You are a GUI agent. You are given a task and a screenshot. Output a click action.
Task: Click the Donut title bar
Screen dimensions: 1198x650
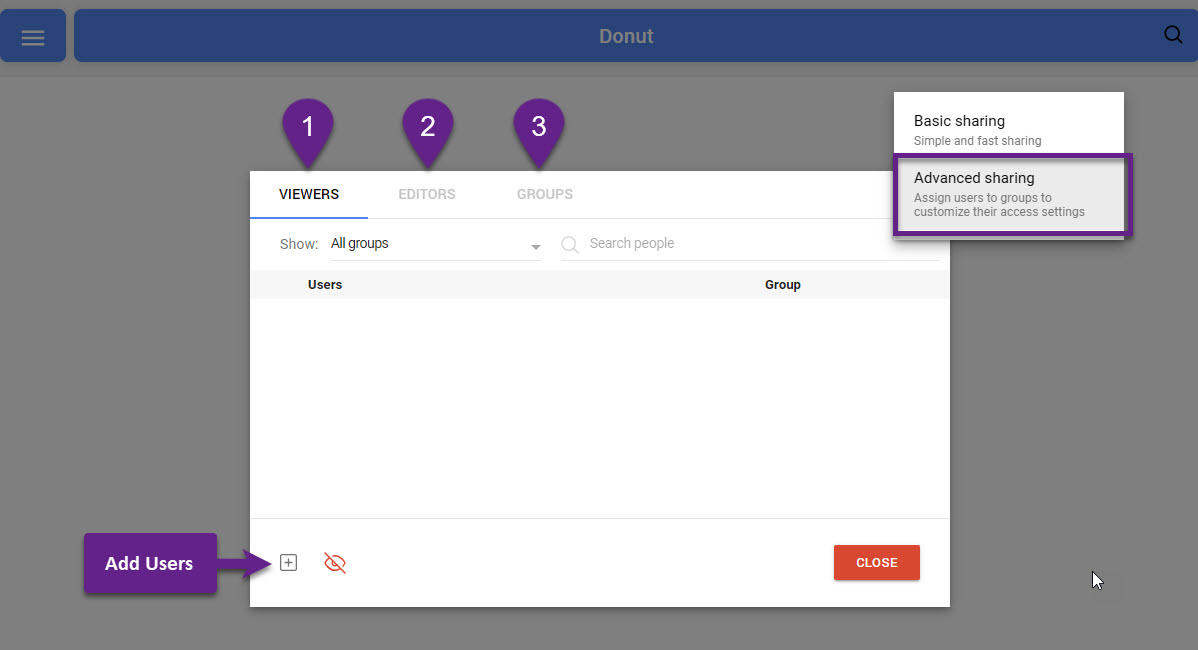[626, 37]
